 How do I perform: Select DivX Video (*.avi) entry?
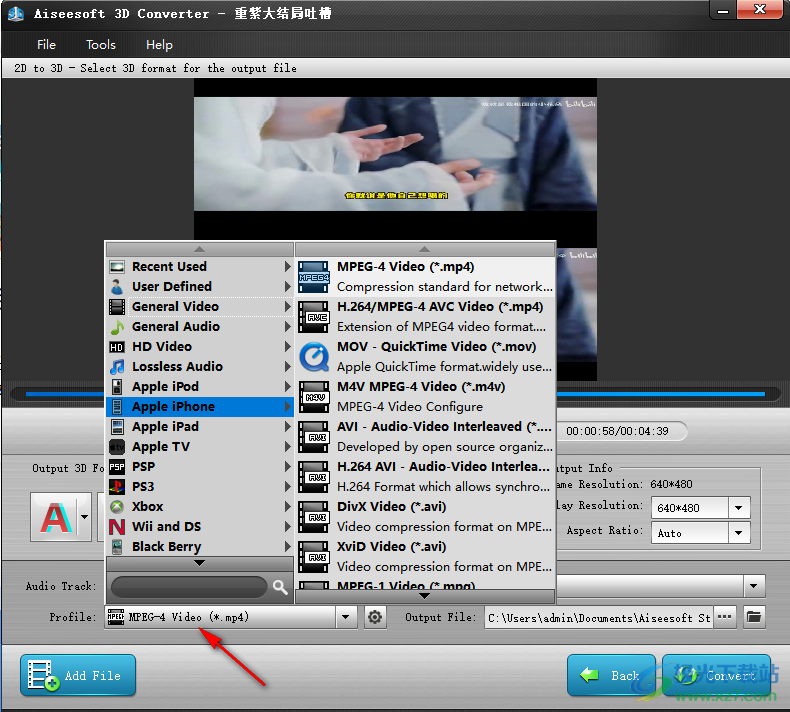[x=426, y=517]
